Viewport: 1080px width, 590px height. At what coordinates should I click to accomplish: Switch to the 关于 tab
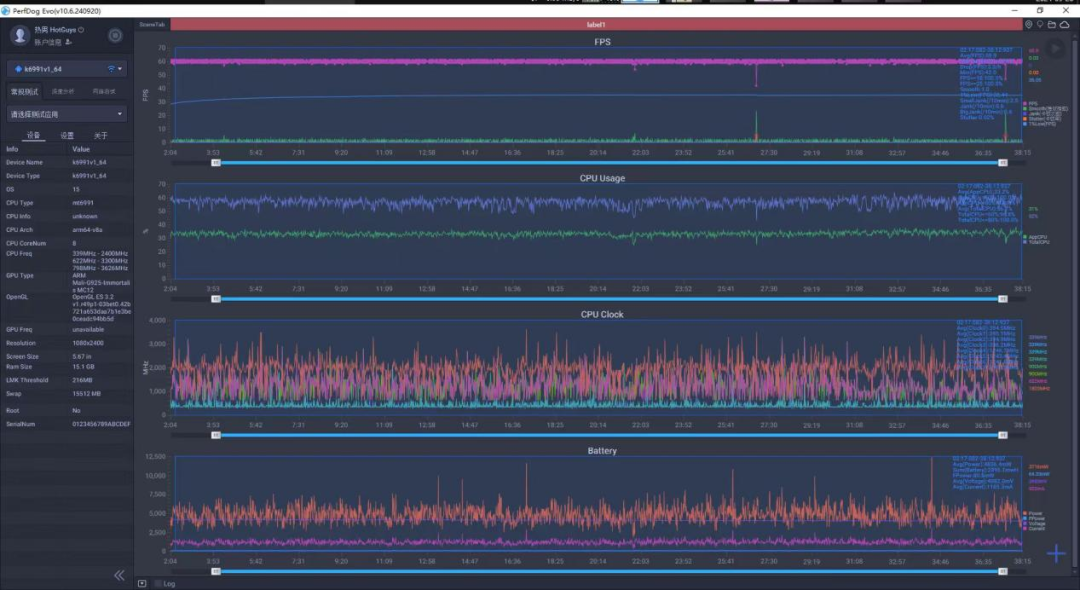(x=100, y=135)
